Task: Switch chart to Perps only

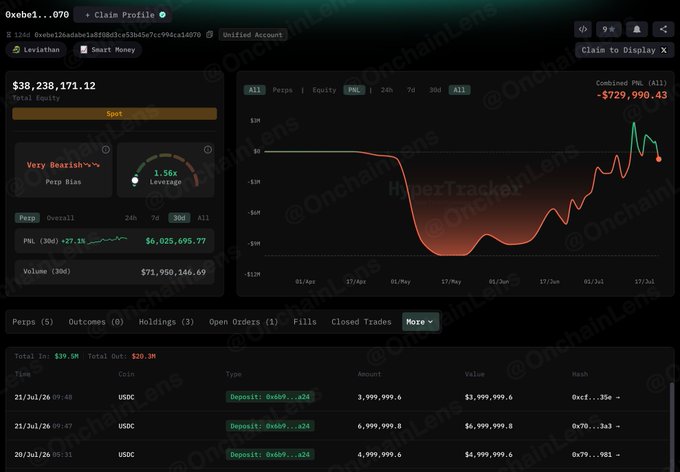Action: click(282, 90)
